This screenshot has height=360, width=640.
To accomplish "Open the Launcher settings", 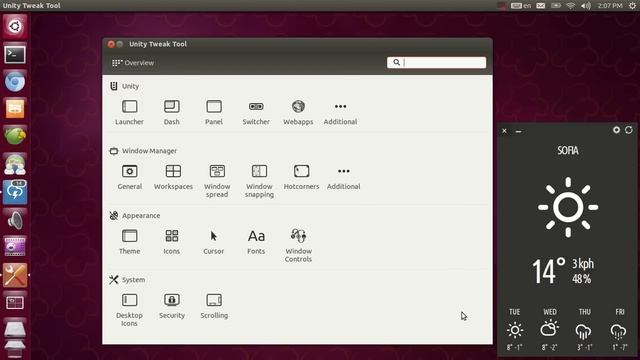I will tap(129, 112).
